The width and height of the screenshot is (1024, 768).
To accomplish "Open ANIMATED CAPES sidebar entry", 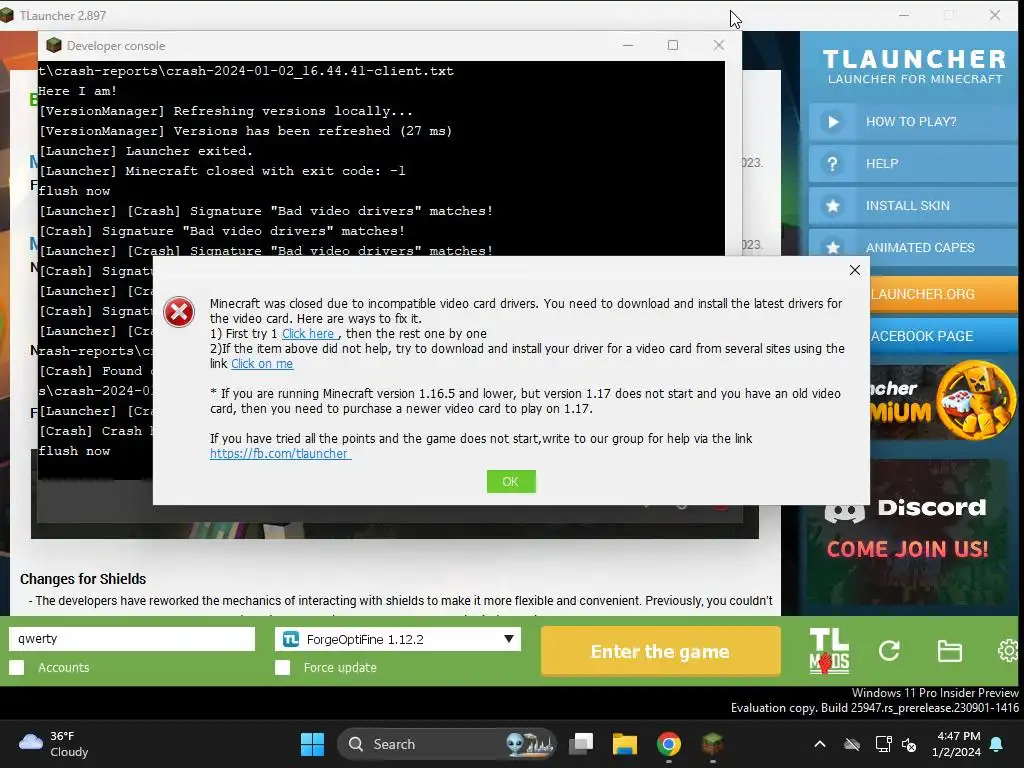I will (x=913, y=248).
